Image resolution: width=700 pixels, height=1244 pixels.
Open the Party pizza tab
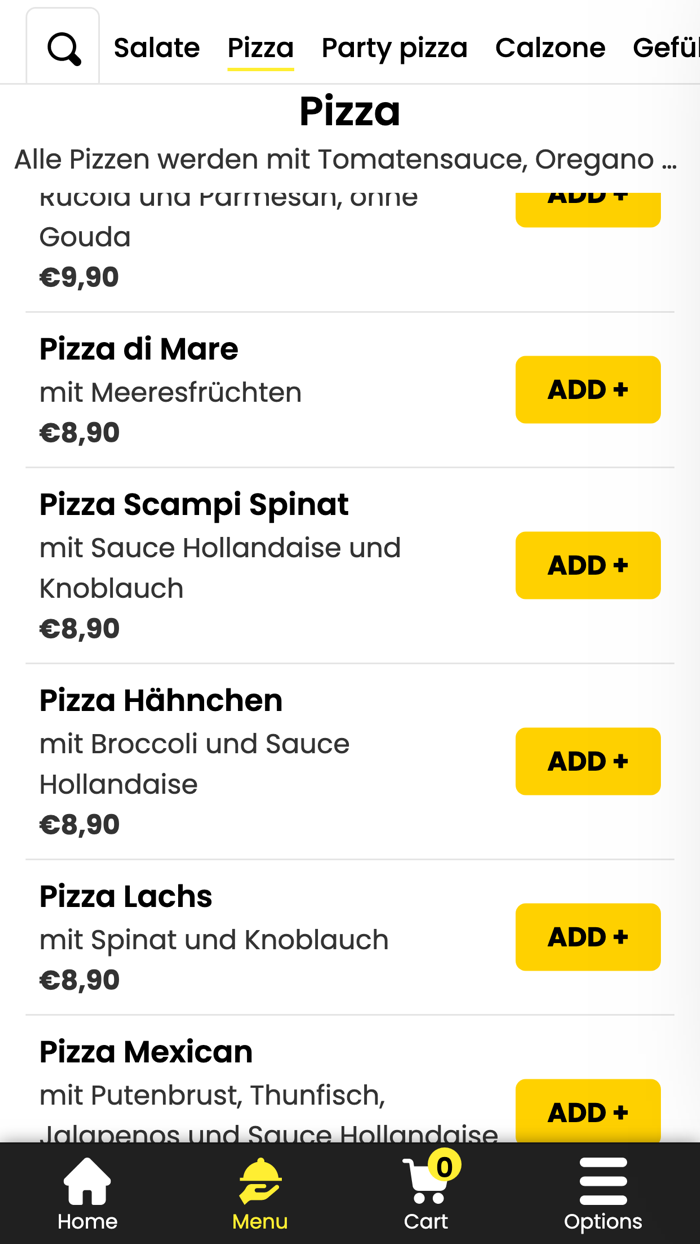[394, 46]
